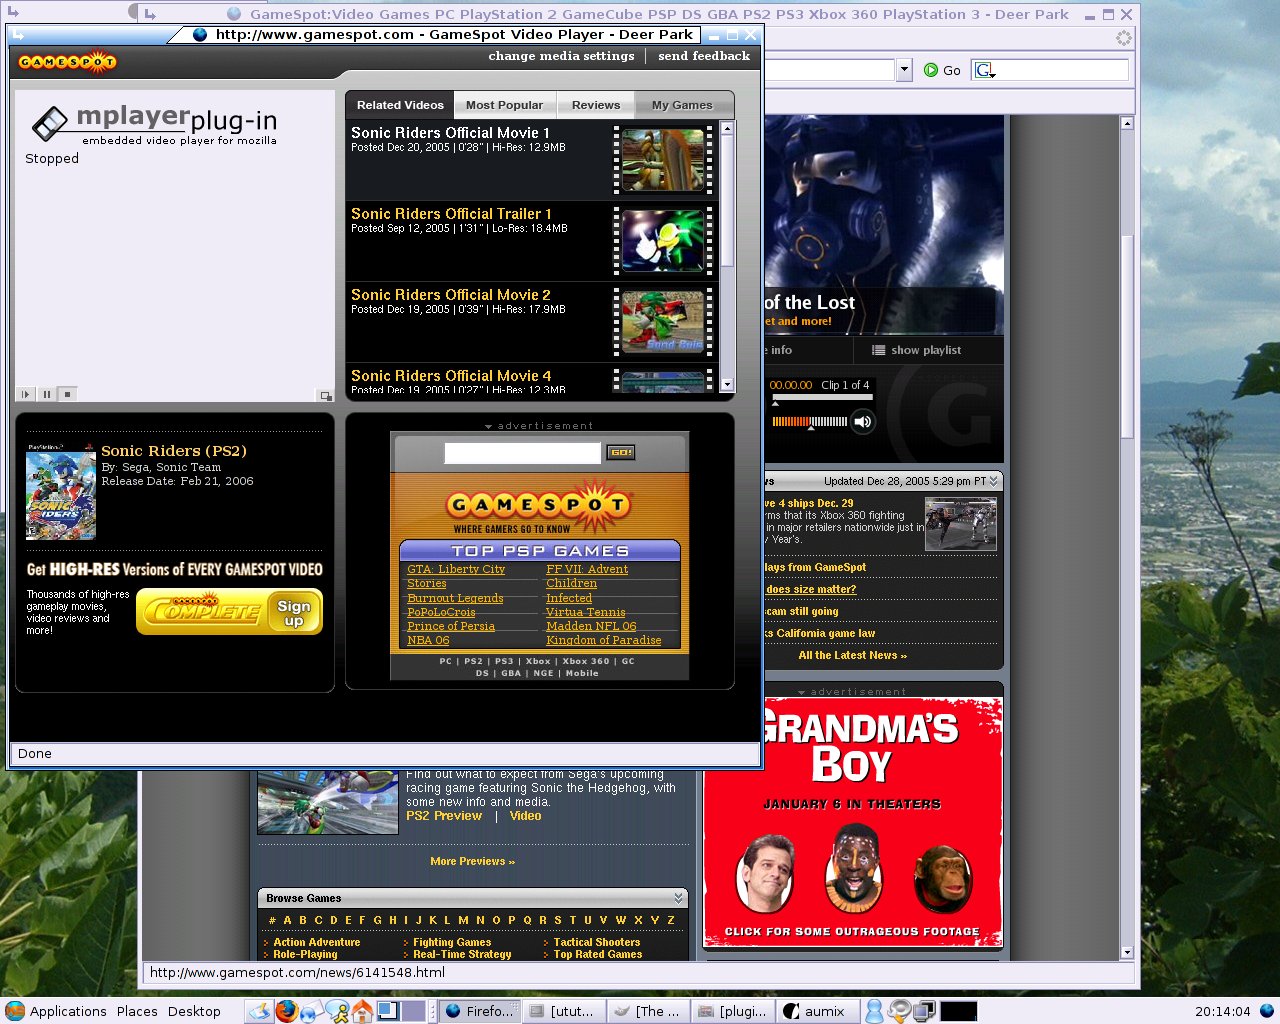
Task: Mute audio with speaker icon
Action: (863, 422)
